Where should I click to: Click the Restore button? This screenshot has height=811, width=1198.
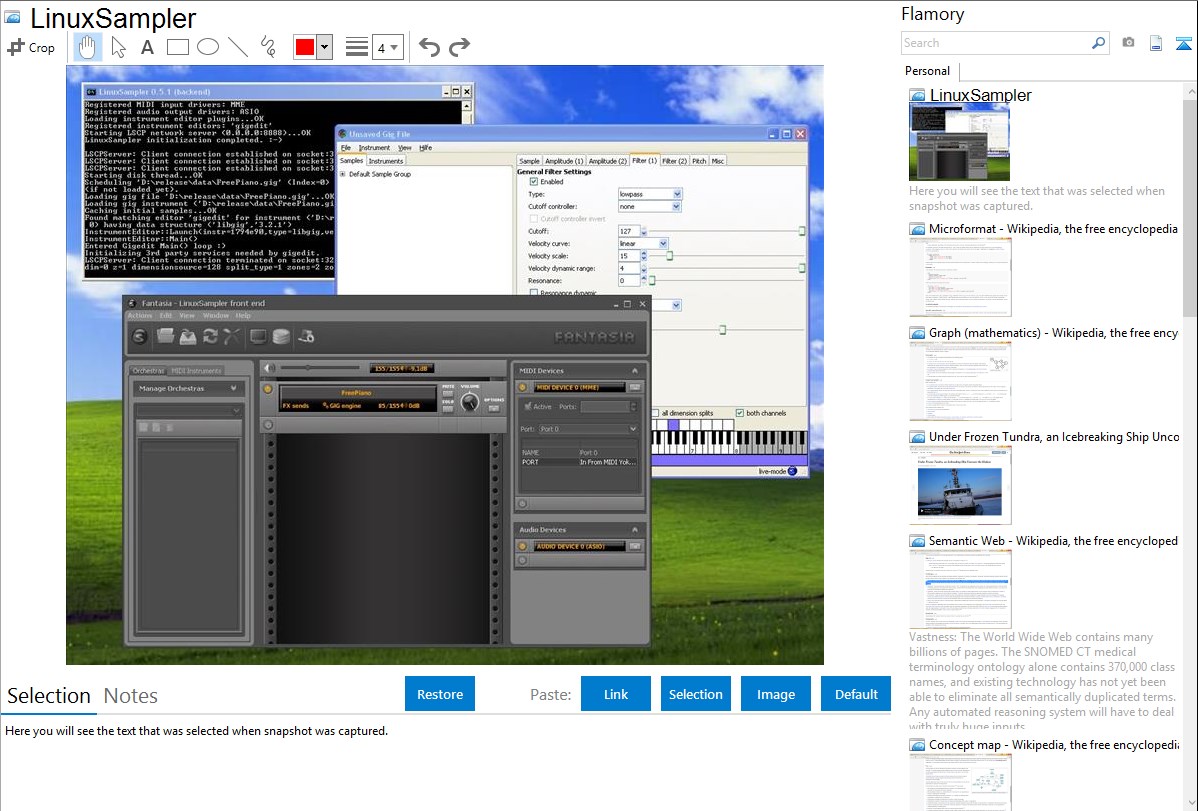coord(440,694)
